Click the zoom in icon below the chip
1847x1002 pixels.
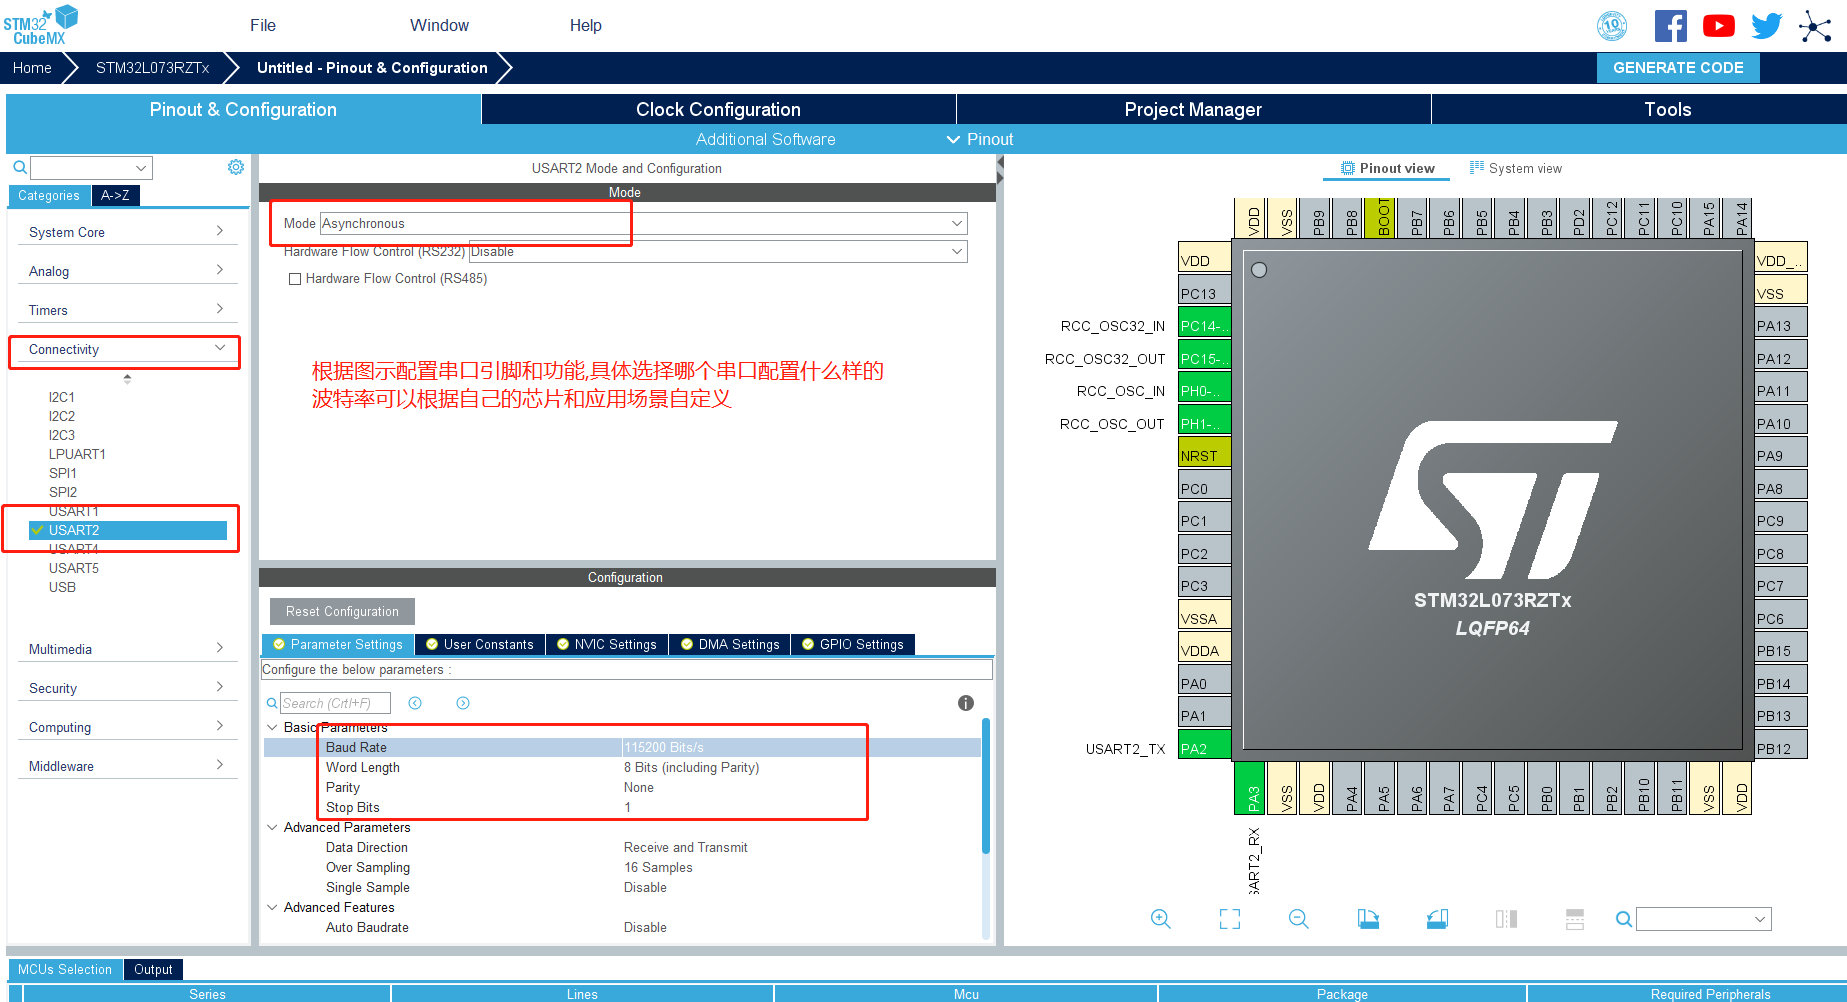click(1160, 919)
